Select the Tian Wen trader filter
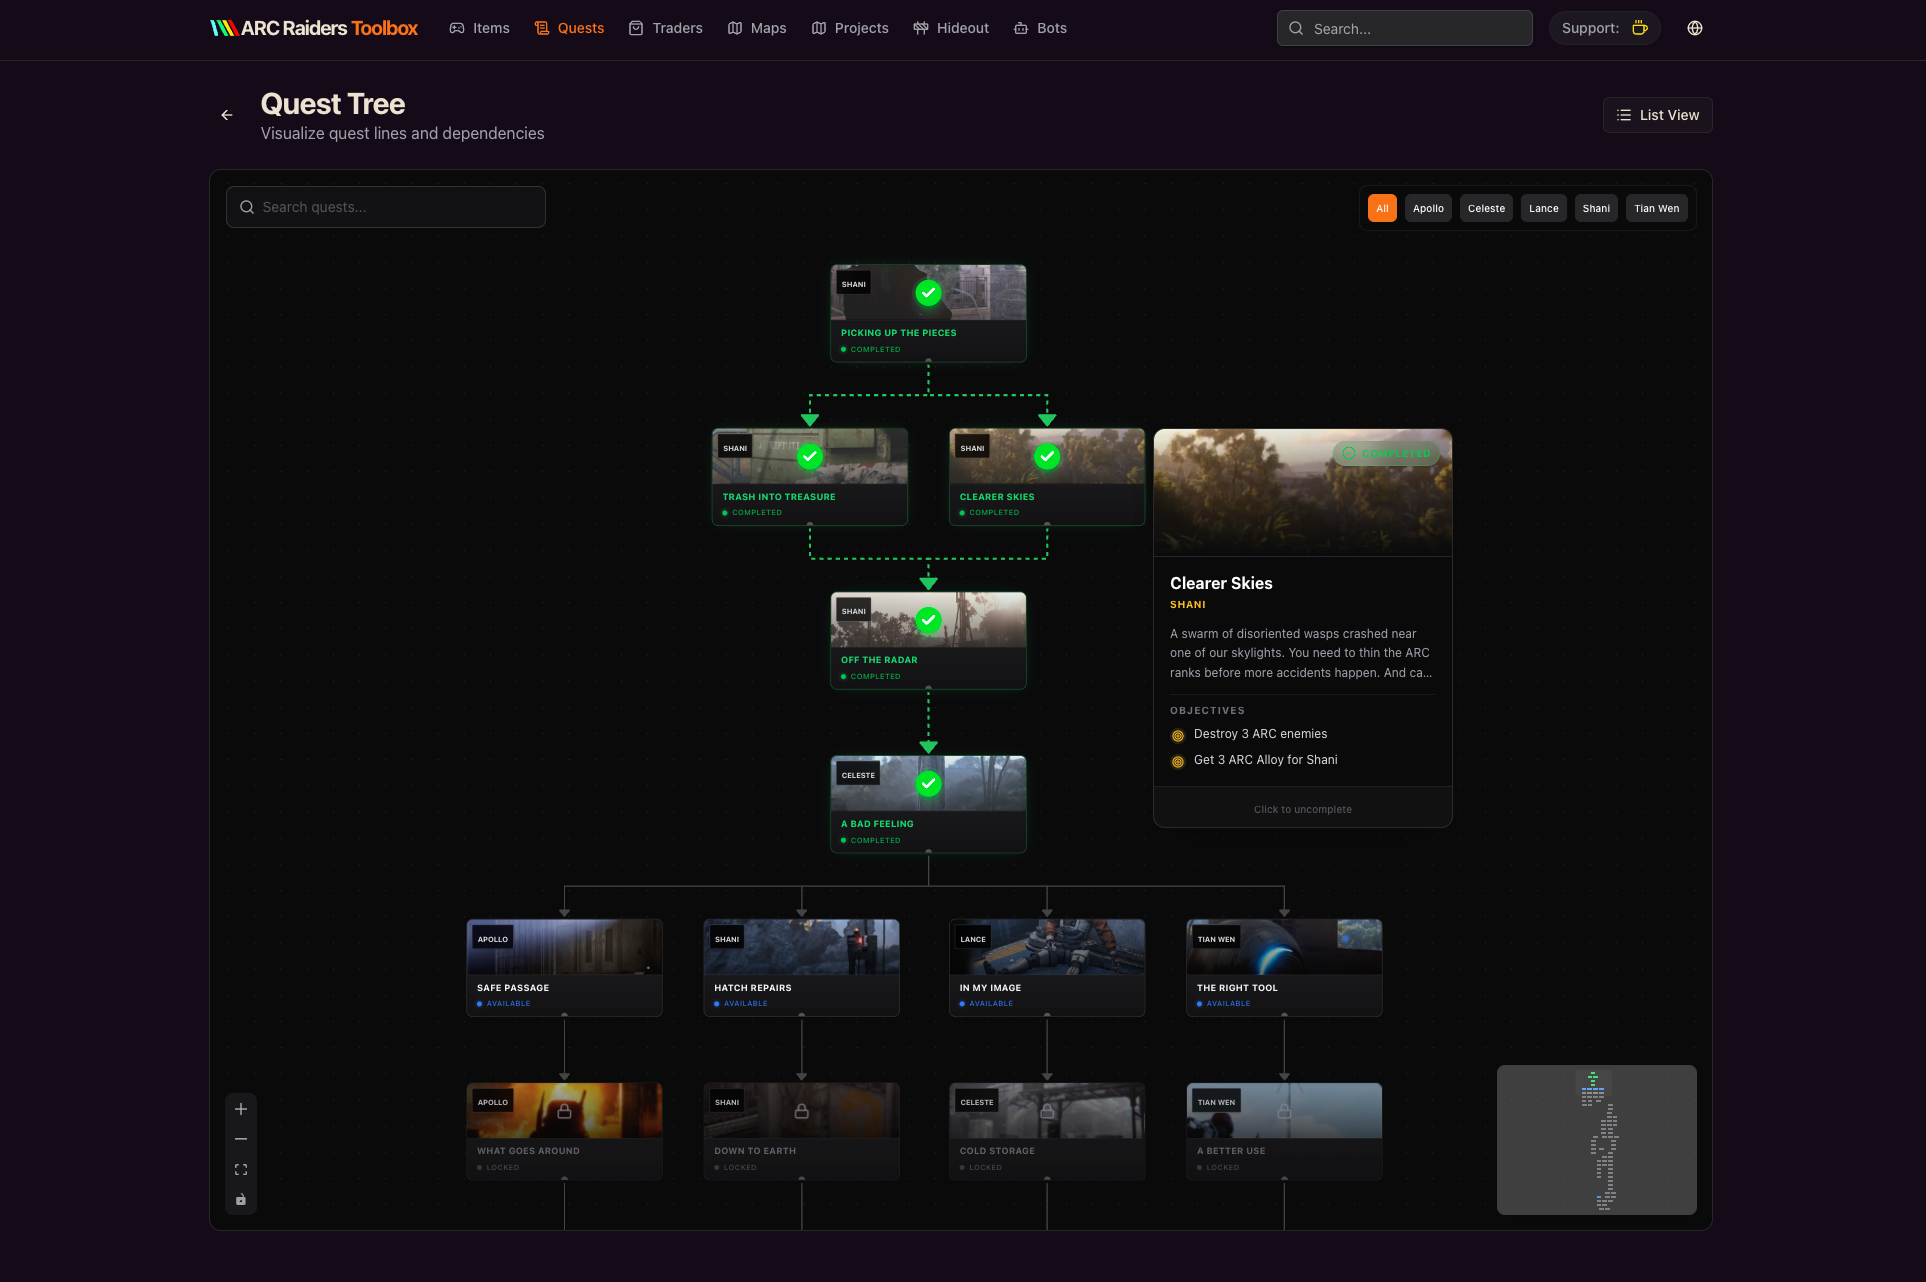1926x1282 pixels. (x=1656, y=208)
